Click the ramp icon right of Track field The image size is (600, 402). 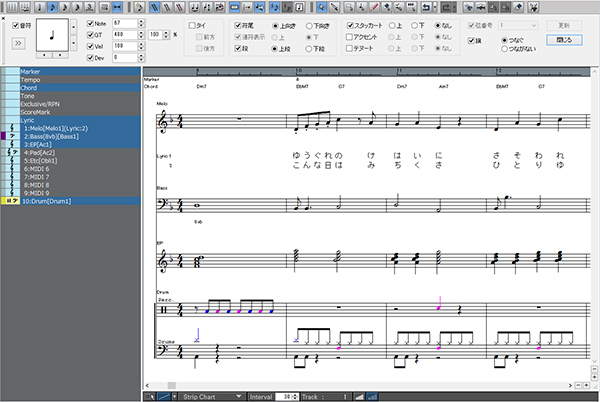(359, 397)
